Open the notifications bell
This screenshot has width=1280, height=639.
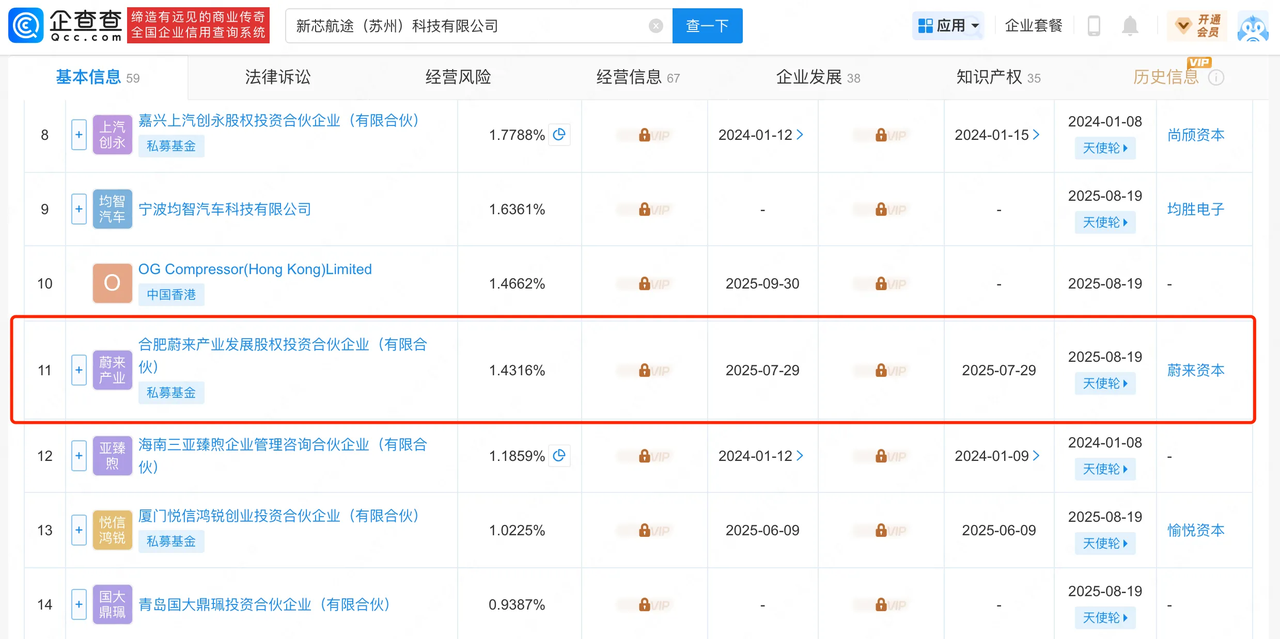1130,26
